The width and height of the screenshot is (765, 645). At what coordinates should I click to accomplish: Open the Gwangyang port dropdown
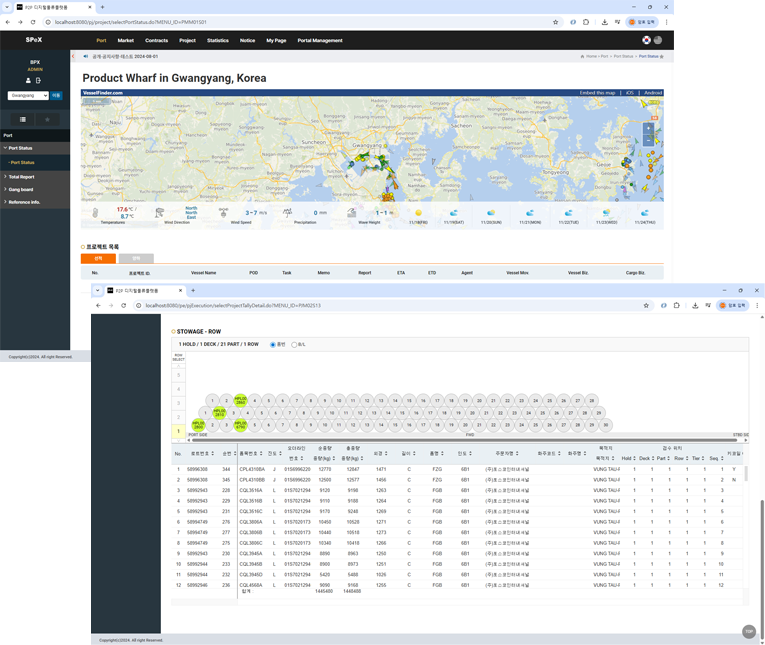tap(28, 96)
